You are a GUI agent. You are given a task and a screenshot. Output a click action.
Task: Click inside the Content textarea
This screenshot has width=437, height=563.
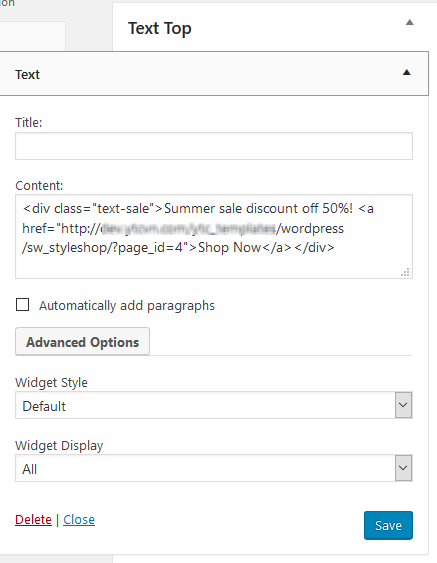[214, 237]
